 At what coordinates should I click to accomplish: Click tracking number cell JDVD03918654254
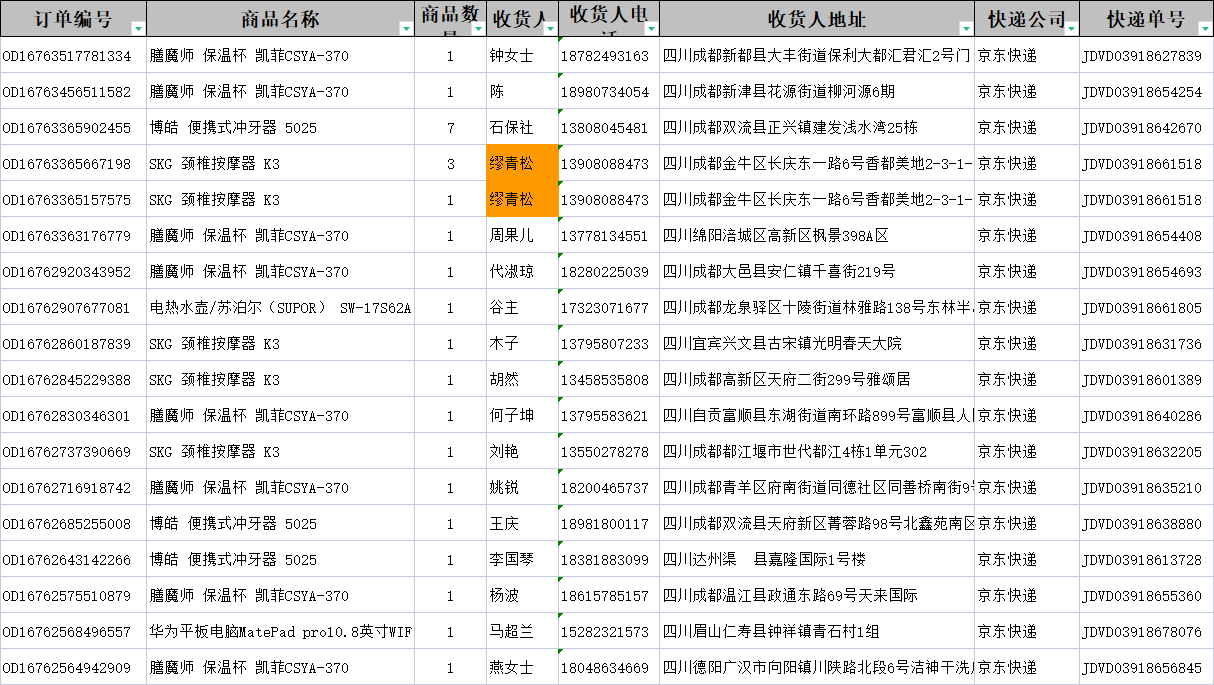tap(1147, 91)
